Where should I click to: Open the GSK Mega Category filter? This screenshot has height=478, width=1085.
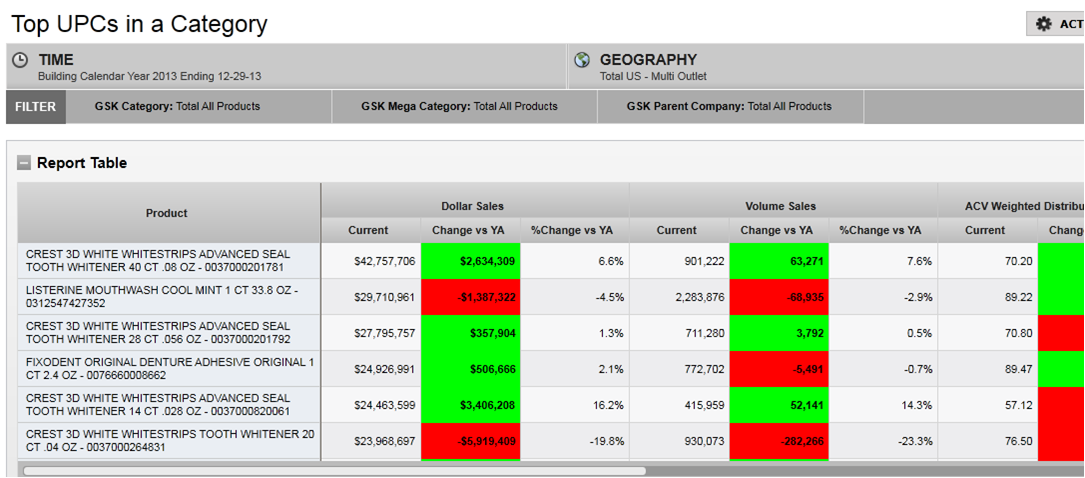(x=459, y=106)
